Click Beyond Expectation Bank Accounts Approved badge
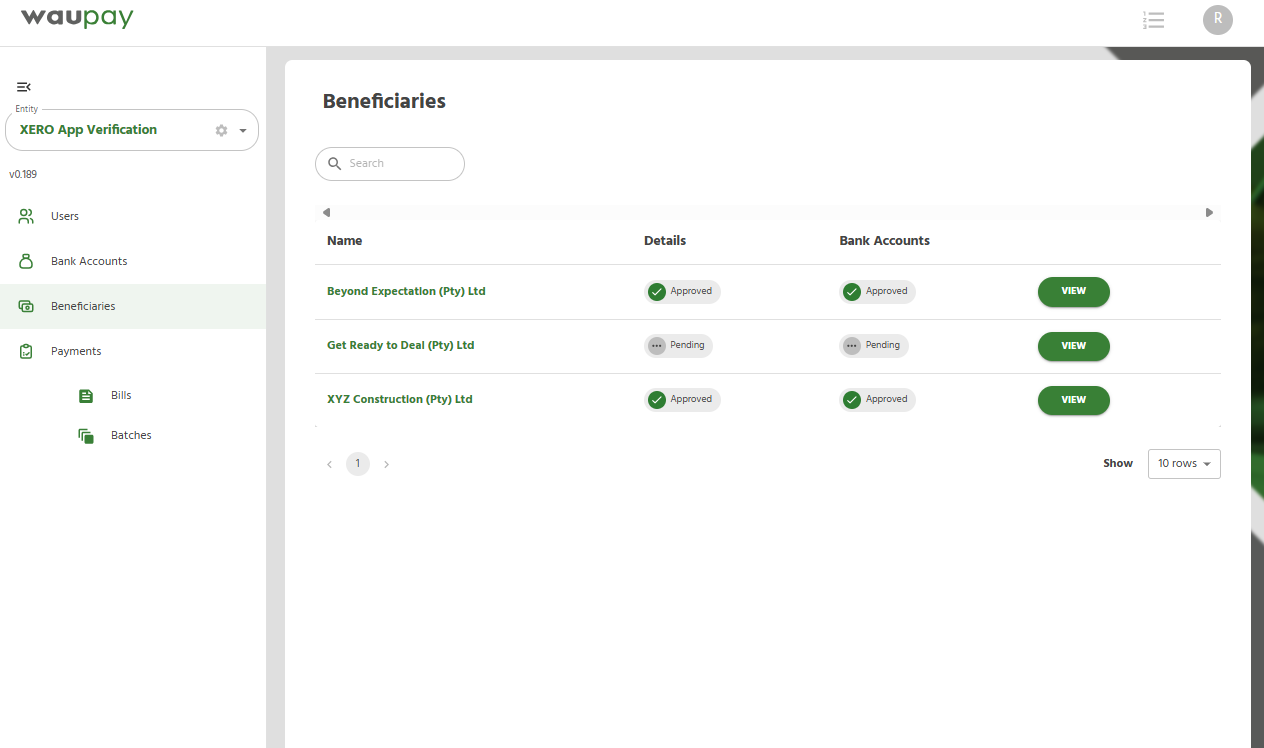 click(x=877, y=292)
